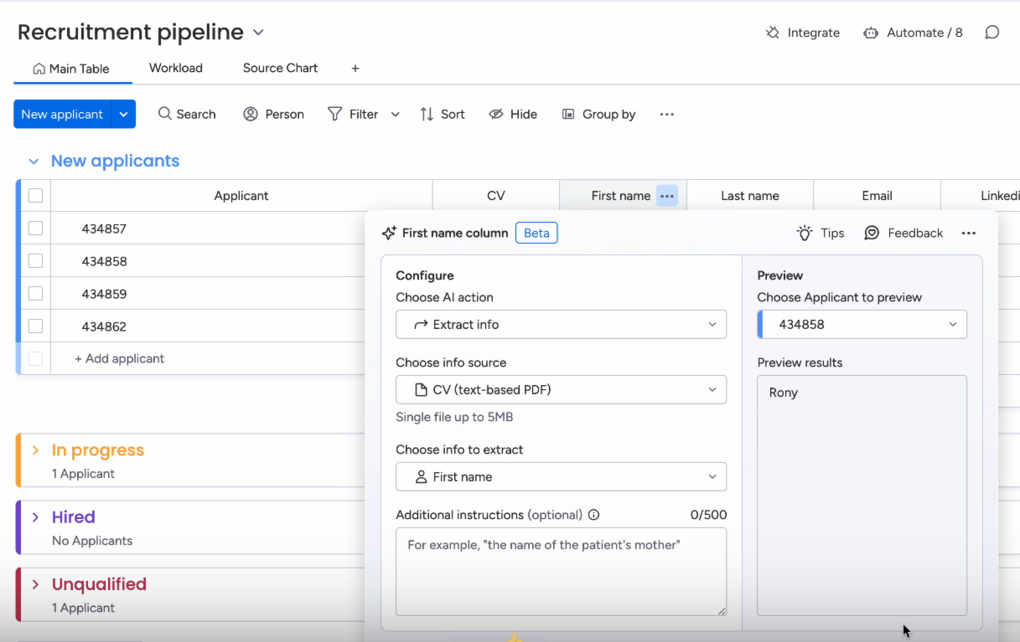Open the Integrate option
The image size is (1020, 642).
pyautogui.click(x=803, y=33)
